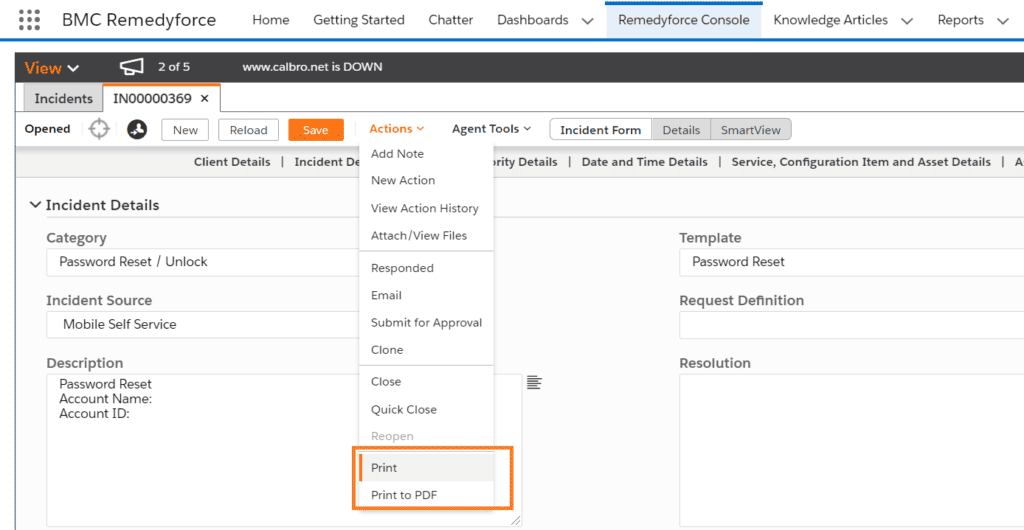Open the Description text editor icon
The width and height of the screenshot is (1024, 530).
[534, 382]
